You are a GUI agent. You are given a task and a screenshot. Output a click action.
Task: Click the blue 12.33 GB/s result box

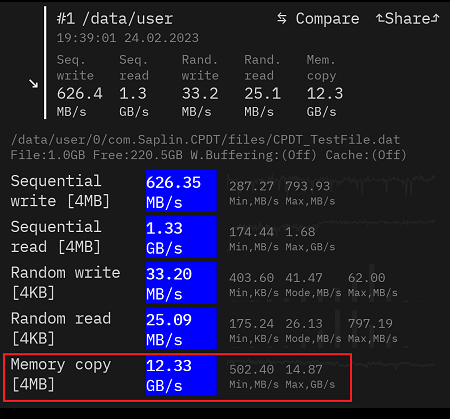coord(181,375)
